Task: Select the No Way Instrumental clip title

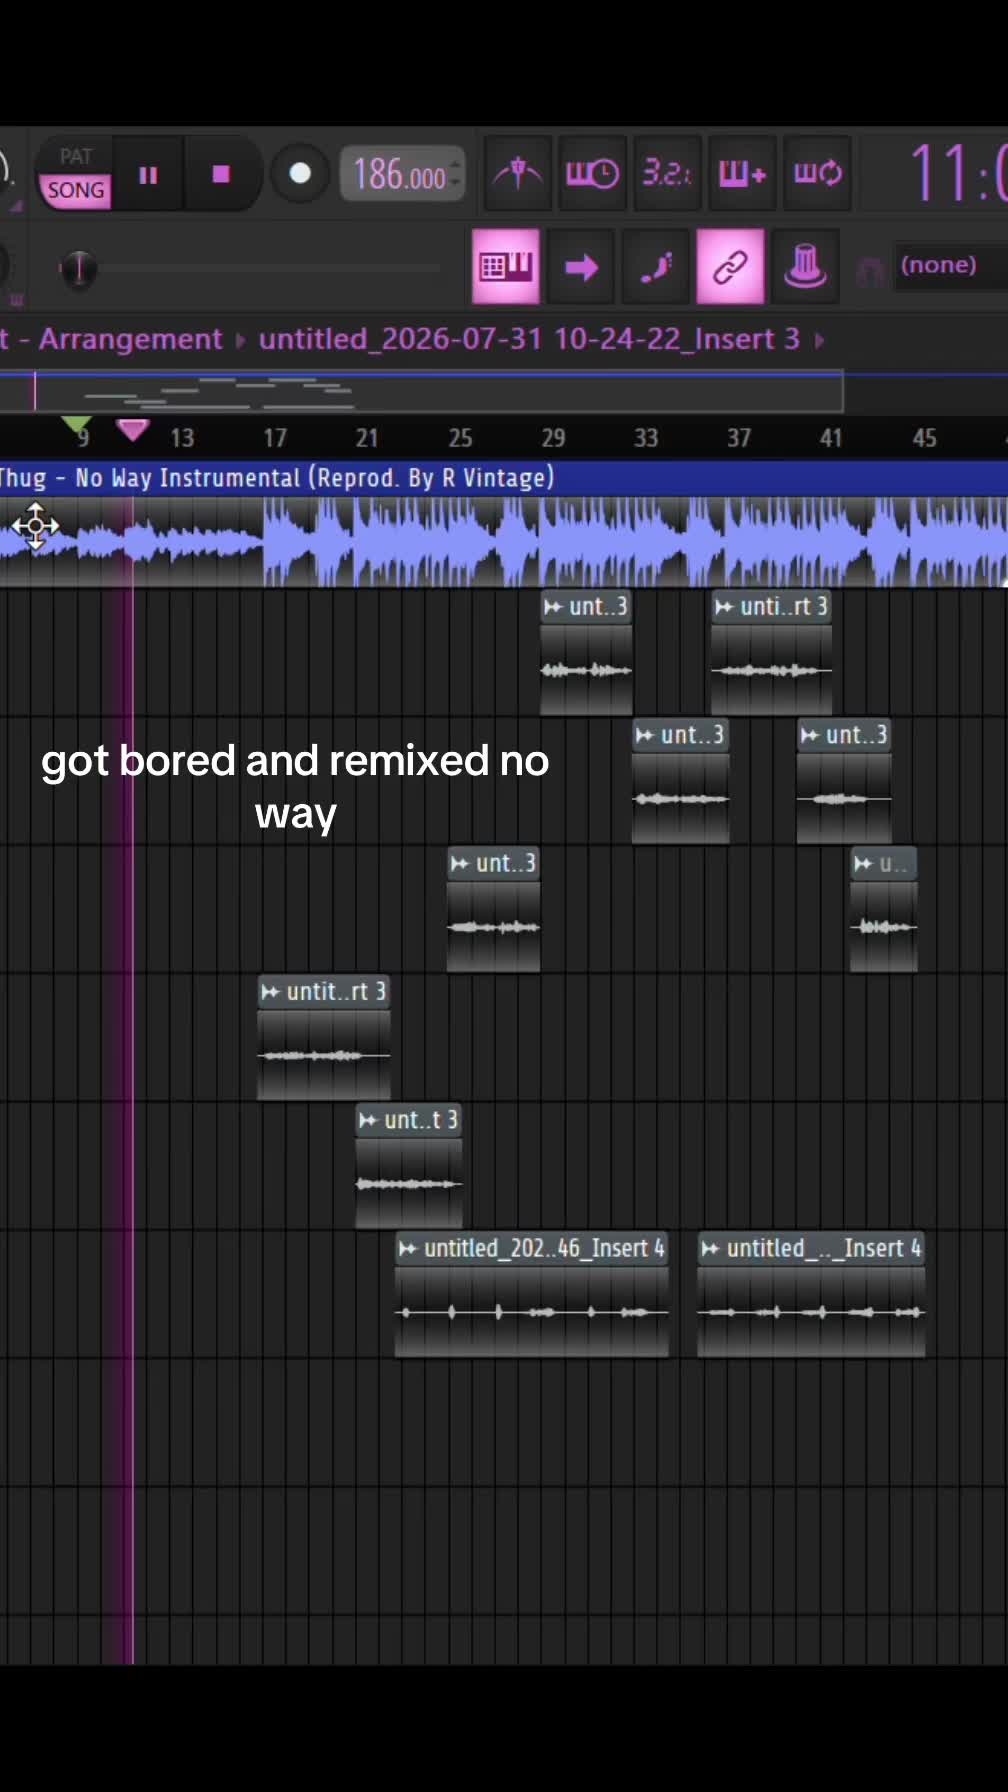Action: click(x=277, y=478)
